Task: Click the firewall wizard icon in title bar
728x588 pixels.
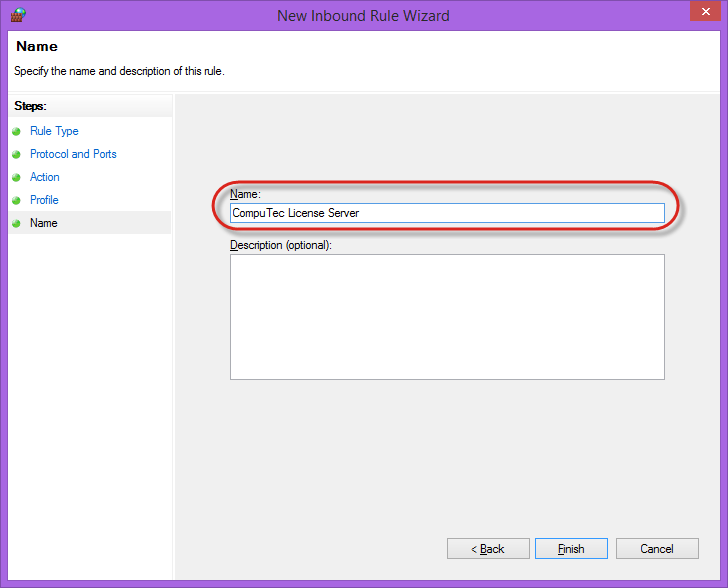Action: click(x=17, y=15)
